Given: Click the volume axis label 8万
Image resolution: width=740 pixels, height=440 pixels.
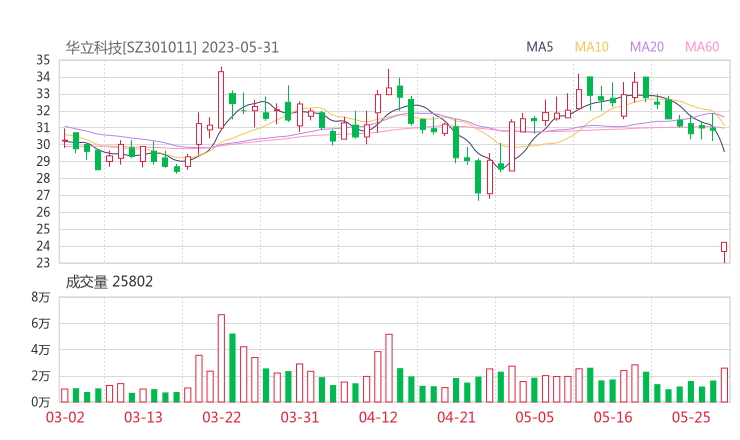Looking at the screenshot, I should coord(41,297).
